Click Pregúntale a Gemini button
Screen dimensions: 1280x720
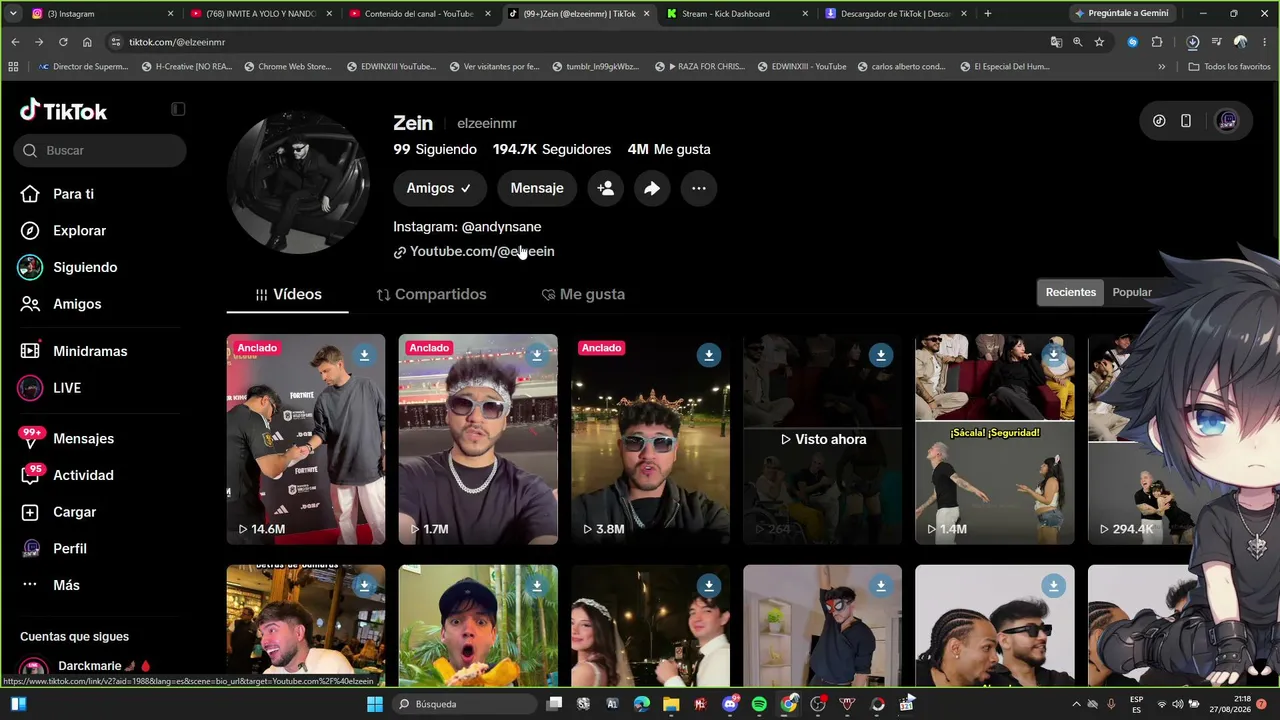tap(1121, 14)
